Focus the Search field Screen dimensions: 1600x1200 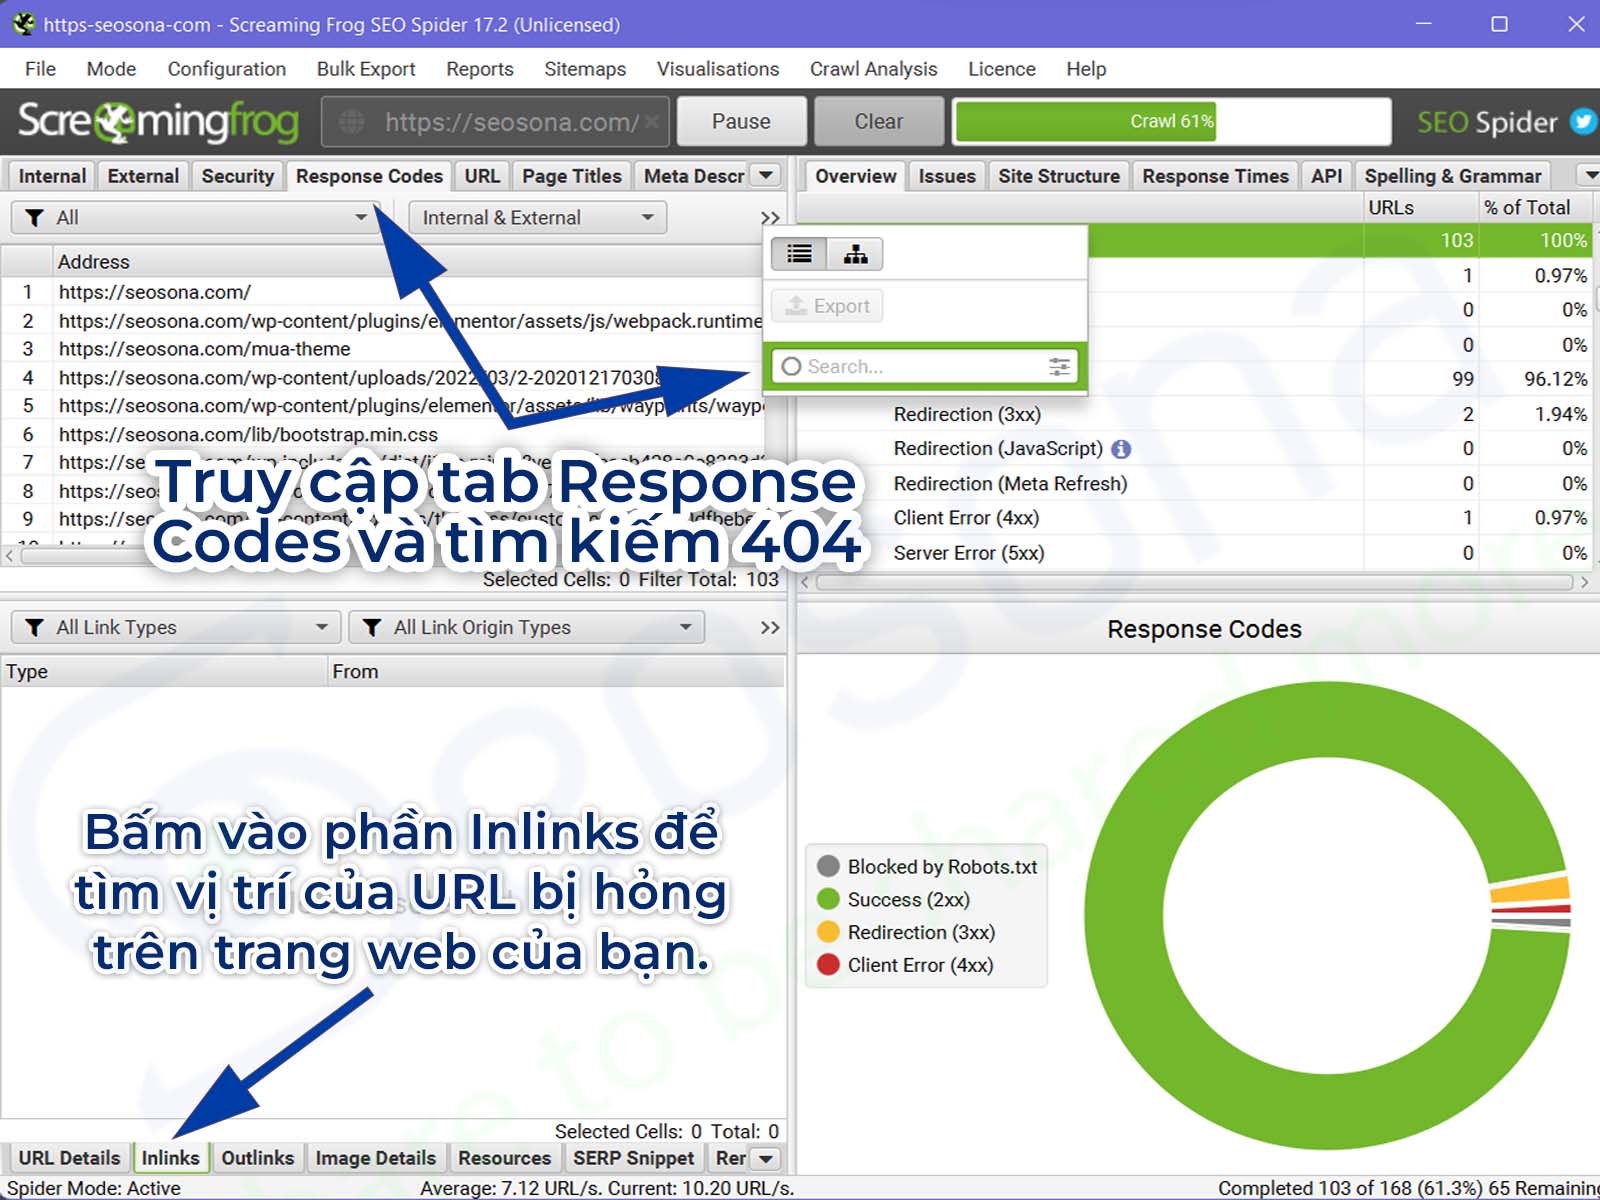click(925, 367)
